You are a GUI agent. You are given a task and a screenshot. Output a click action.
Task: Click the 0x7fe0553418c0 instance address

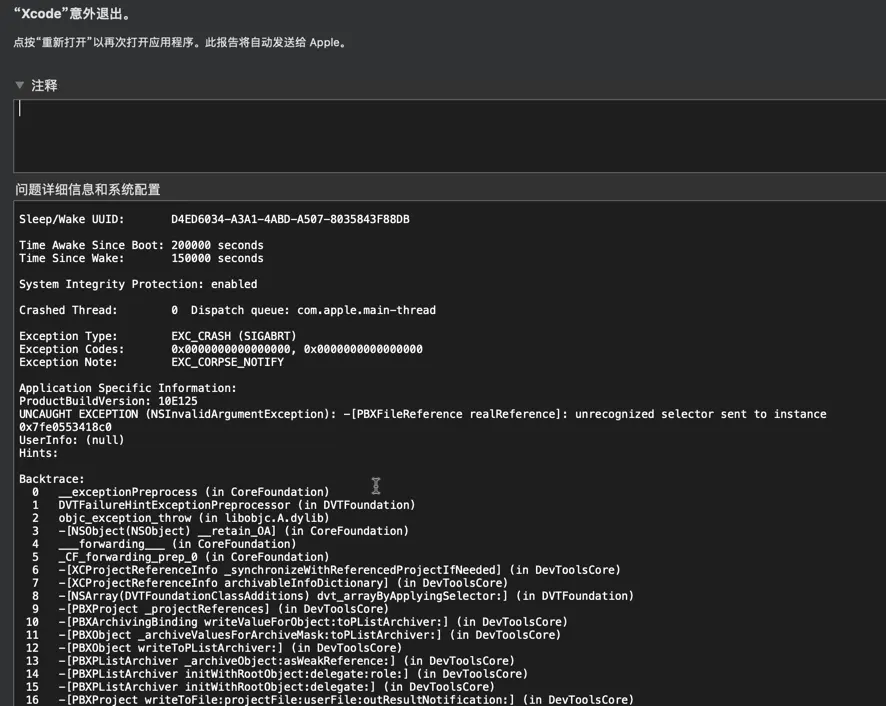(65, 427)
